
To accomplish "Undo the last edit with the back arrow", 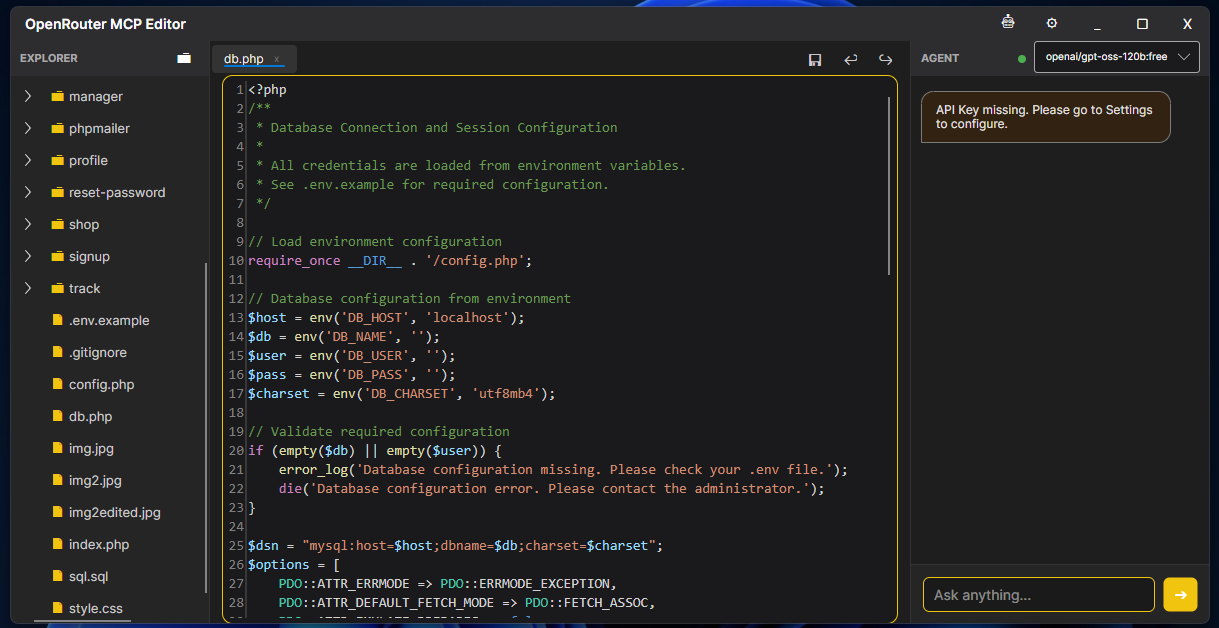I will [850, 59].
